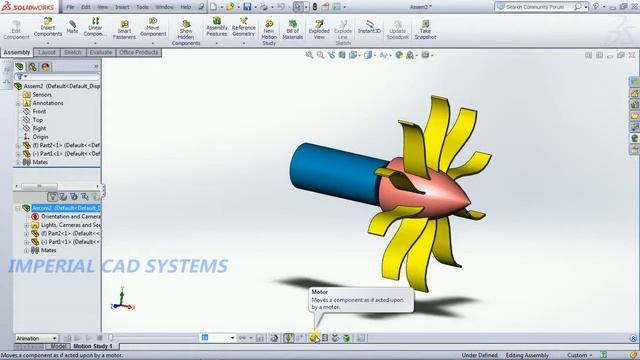Screen dimensions: 640x360
Task: Open the Help question mark icon
Action: tap(596, 7)
